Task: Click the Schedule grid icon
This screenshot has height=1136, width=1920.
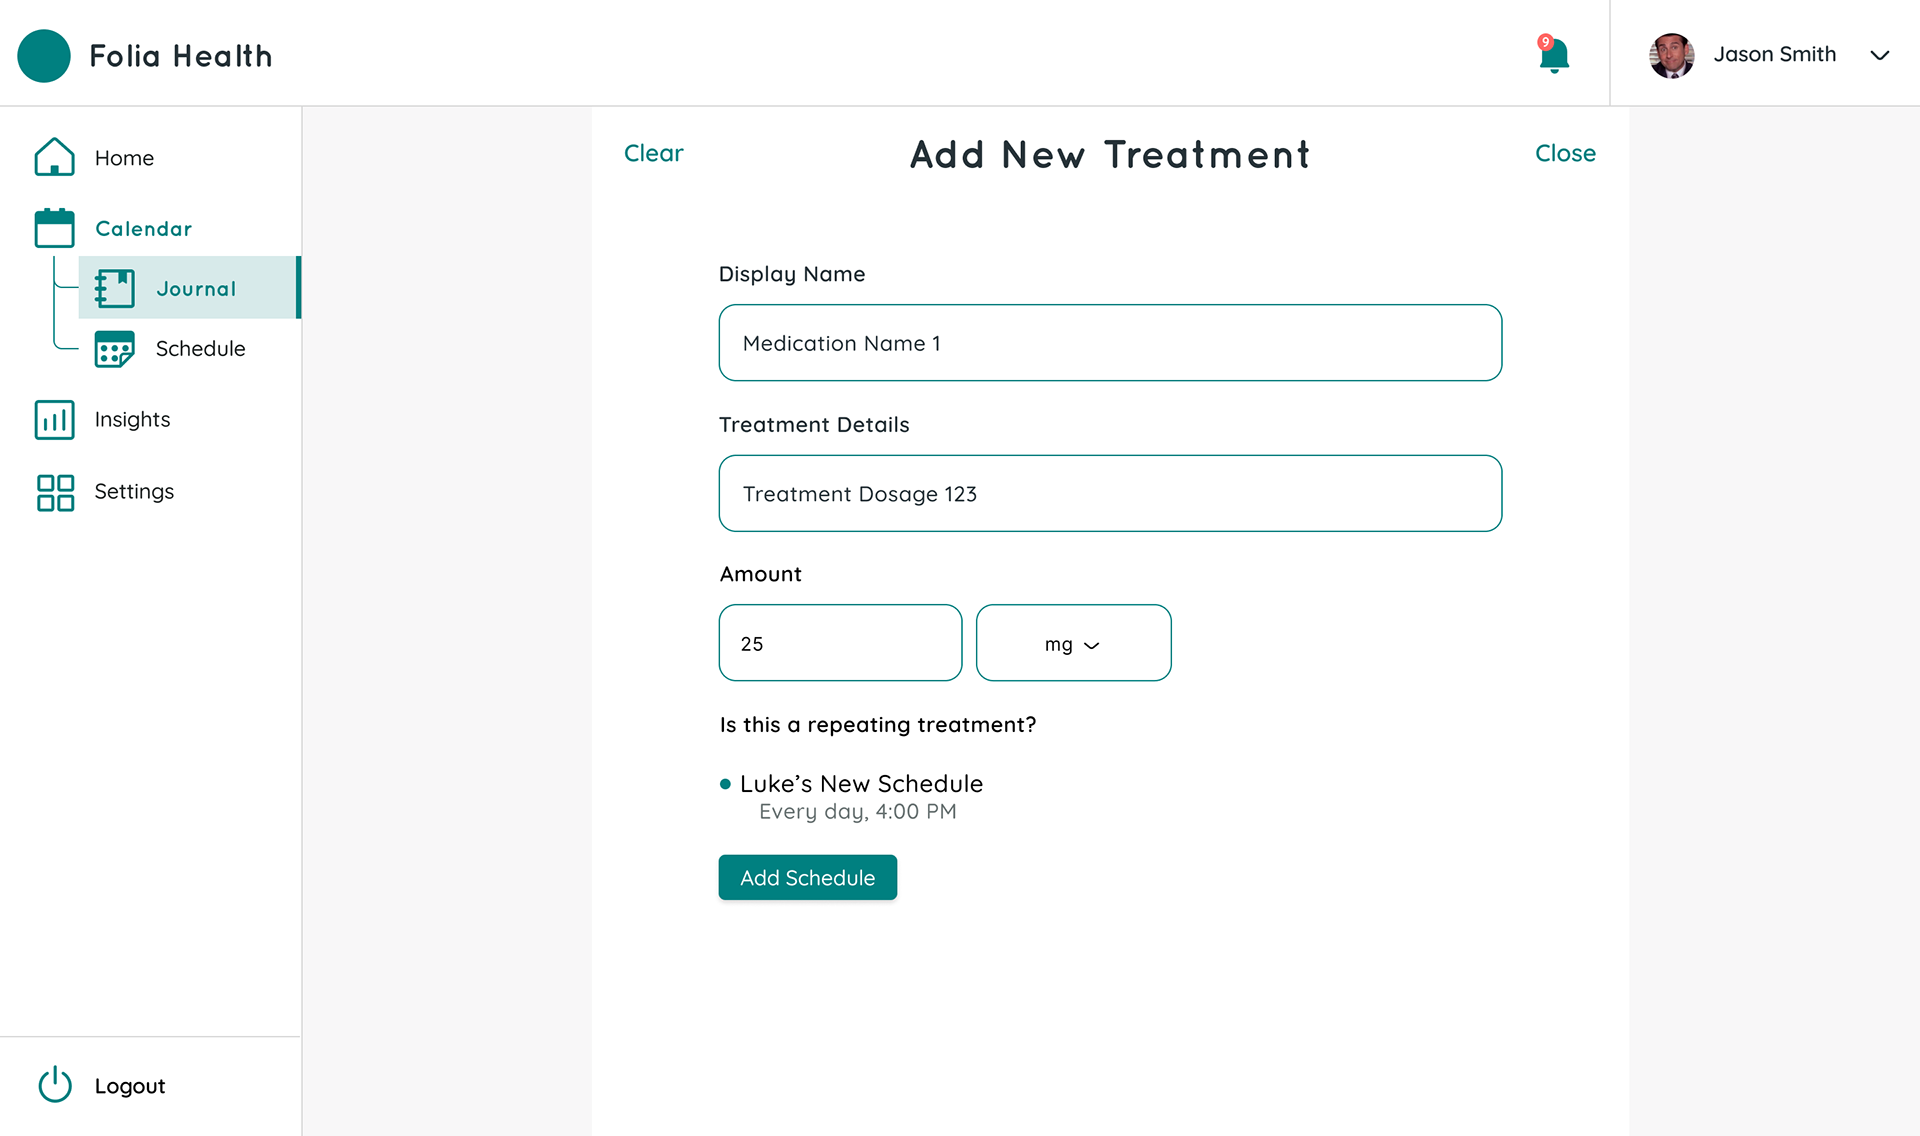Action: coord(114,349)
